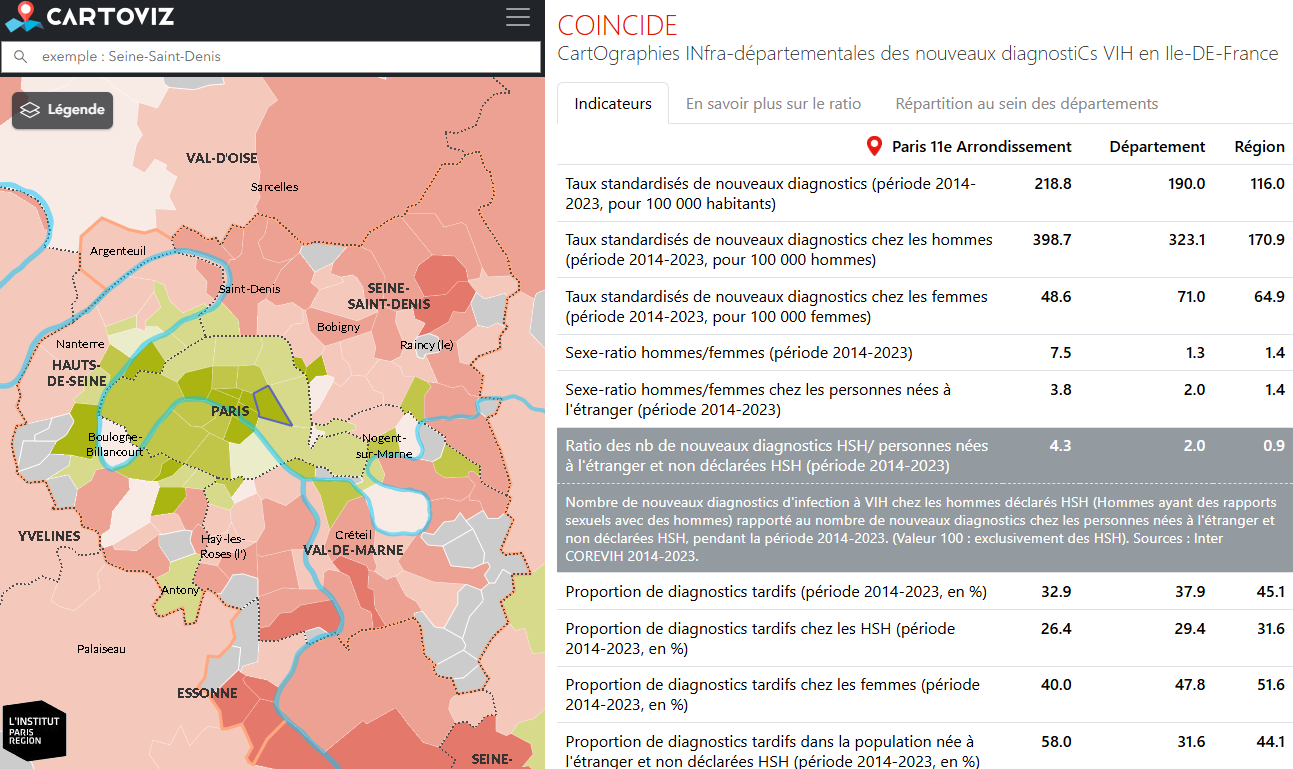Expand the Sexe-ratio hommes/femmes indicator row
Viewport: 1293px width, 769px height.
tap(738, 353)
